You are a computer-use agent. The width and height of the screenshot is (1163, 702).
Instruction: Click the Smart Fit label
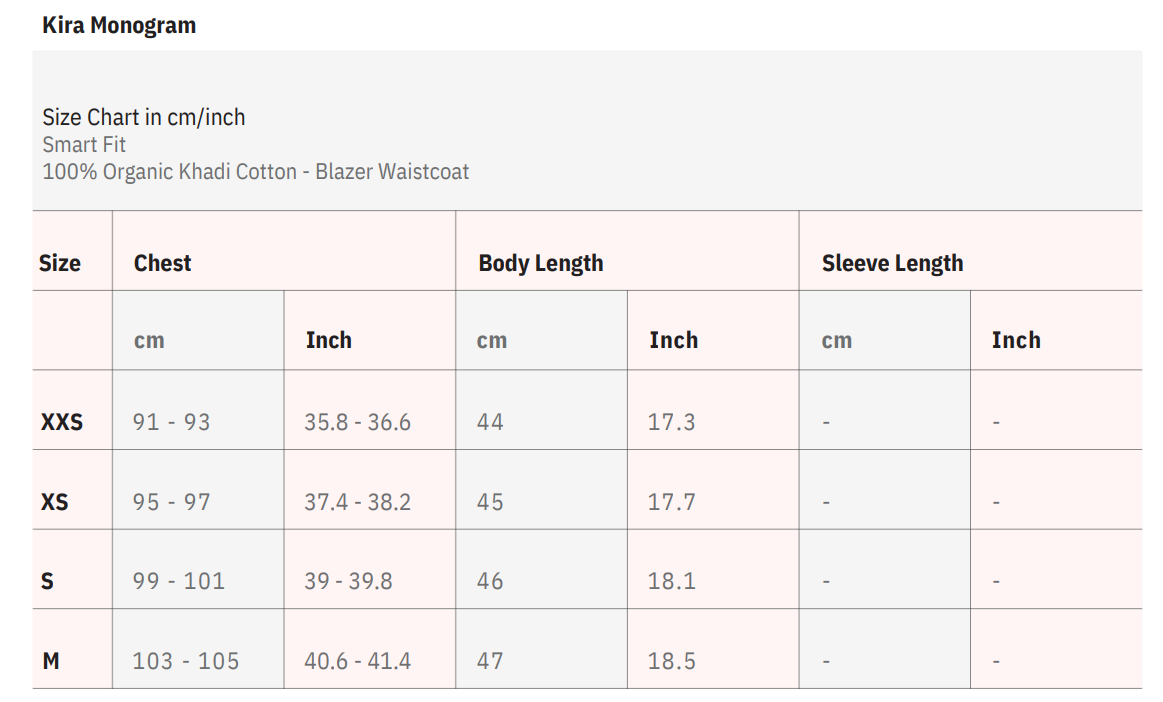tap(84, 145)
